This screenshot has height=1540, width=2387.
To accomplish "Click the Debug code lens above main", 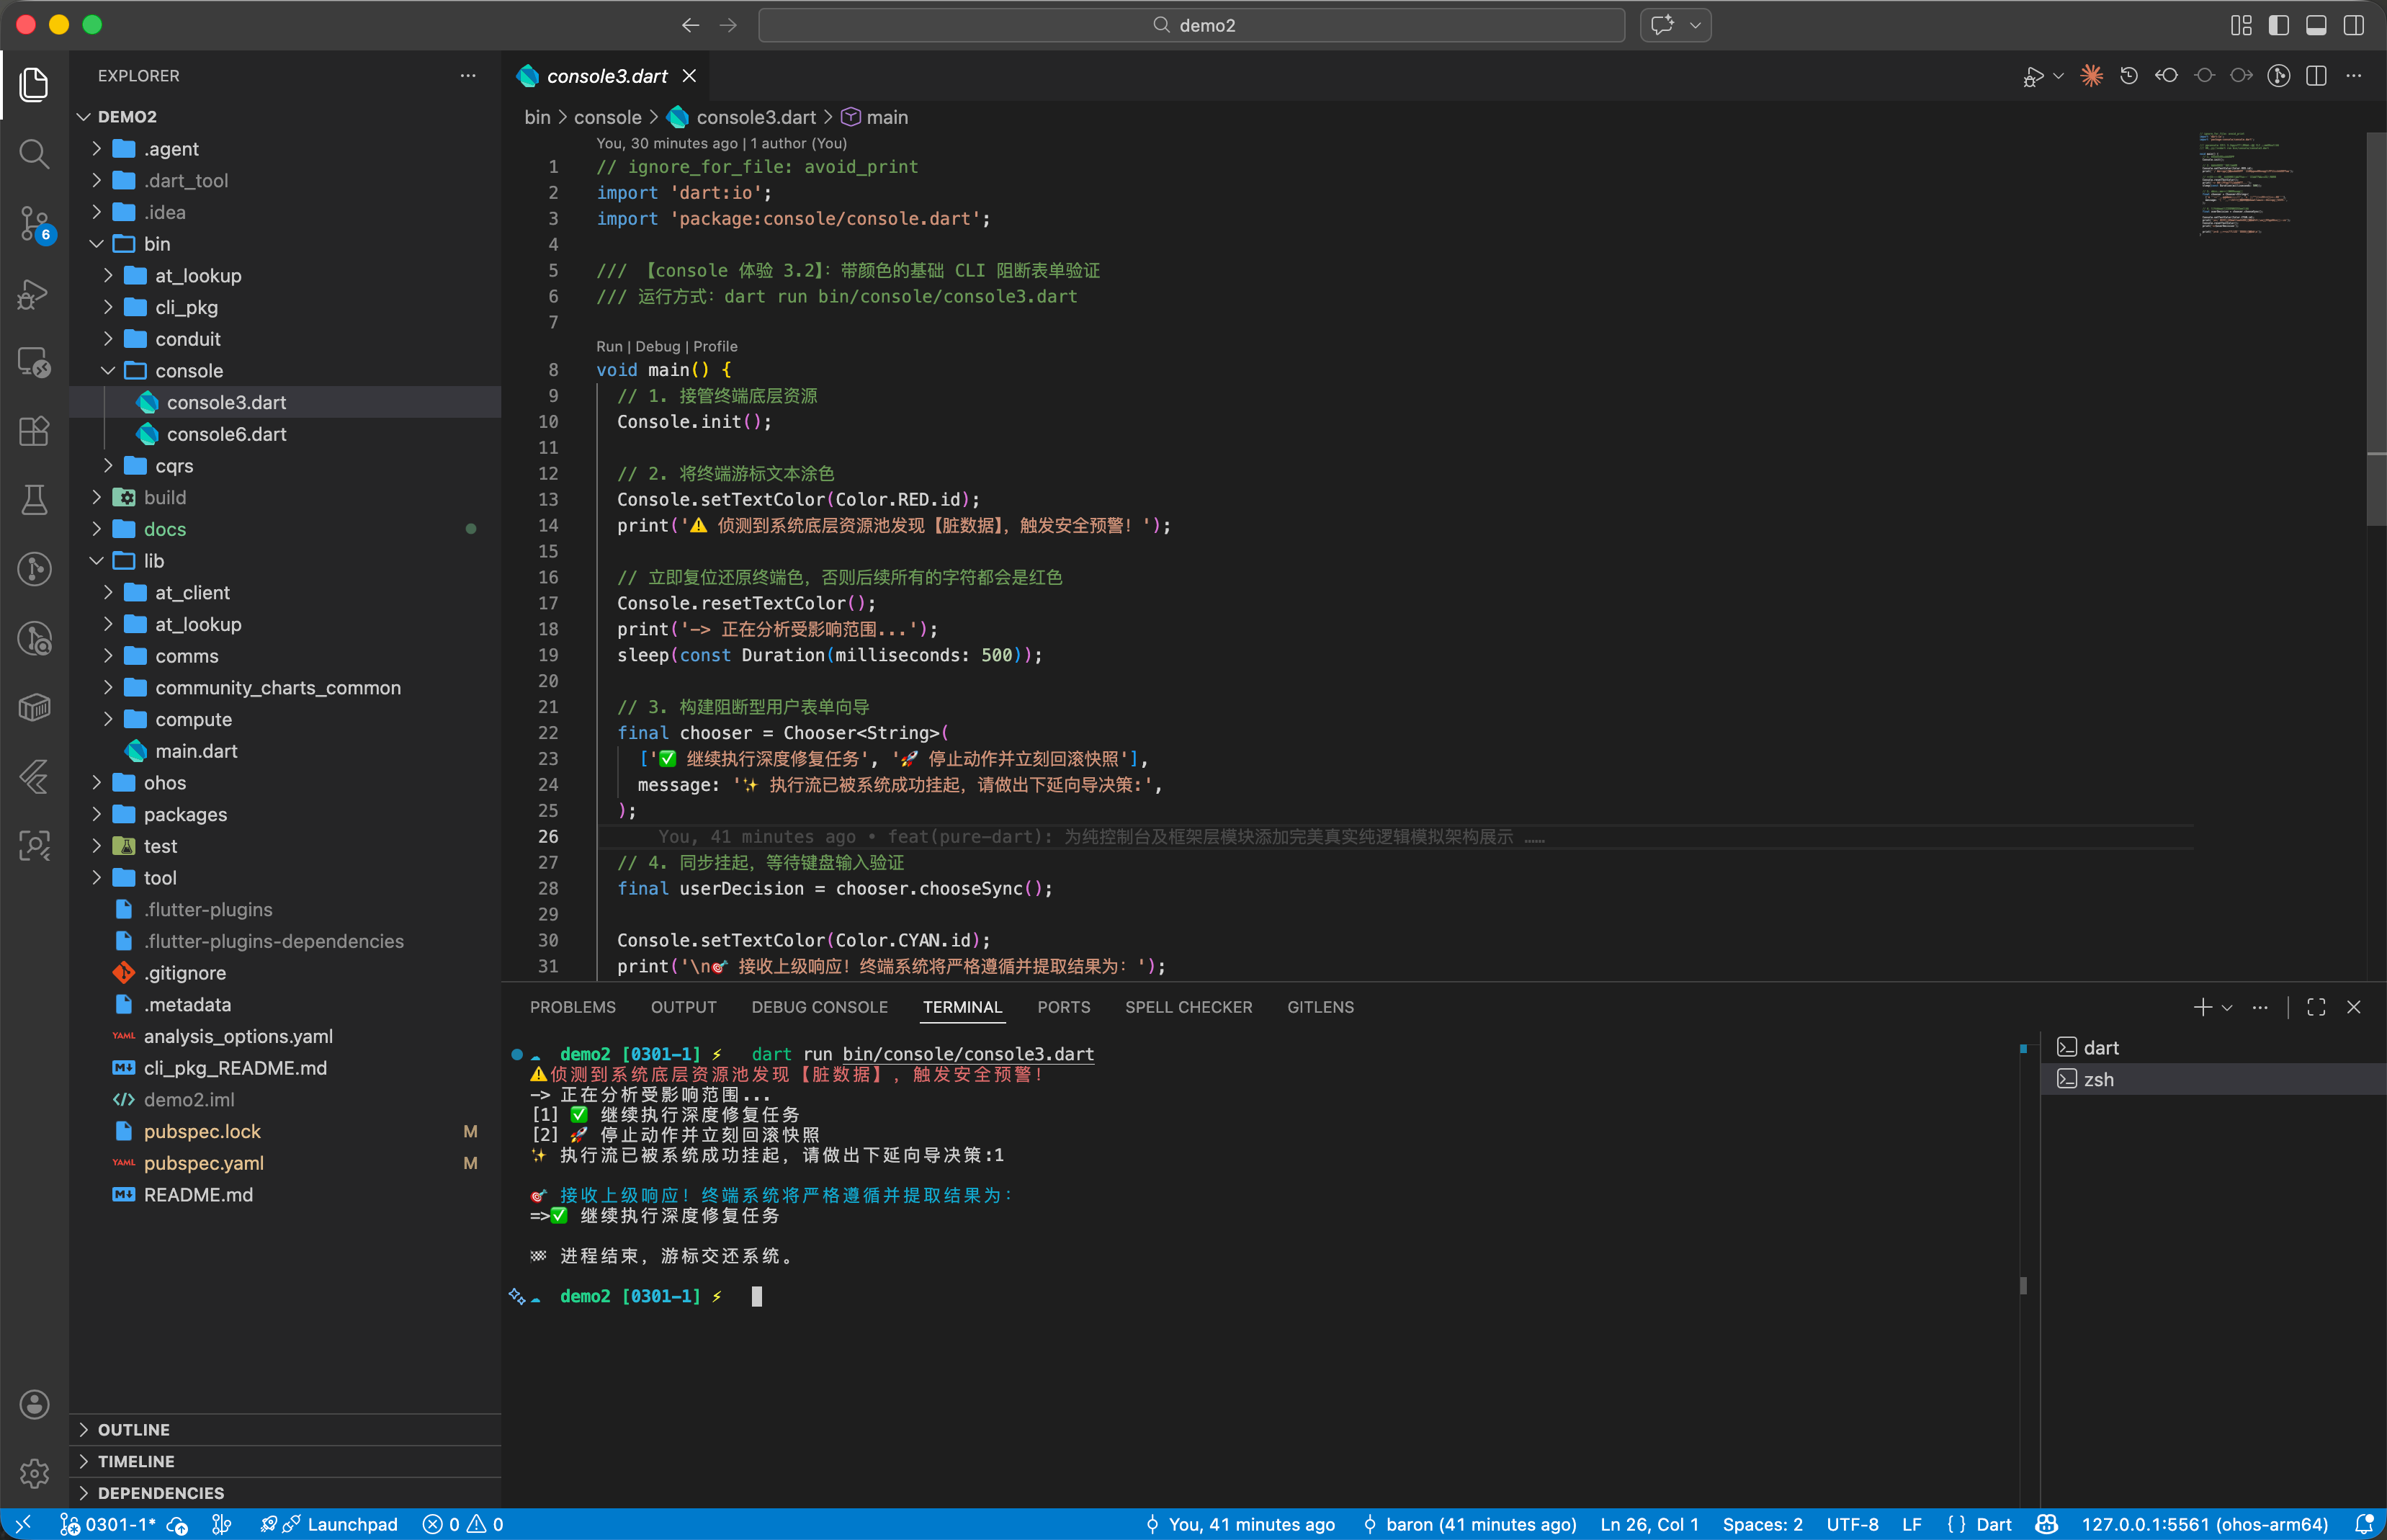I will point(657,346).
